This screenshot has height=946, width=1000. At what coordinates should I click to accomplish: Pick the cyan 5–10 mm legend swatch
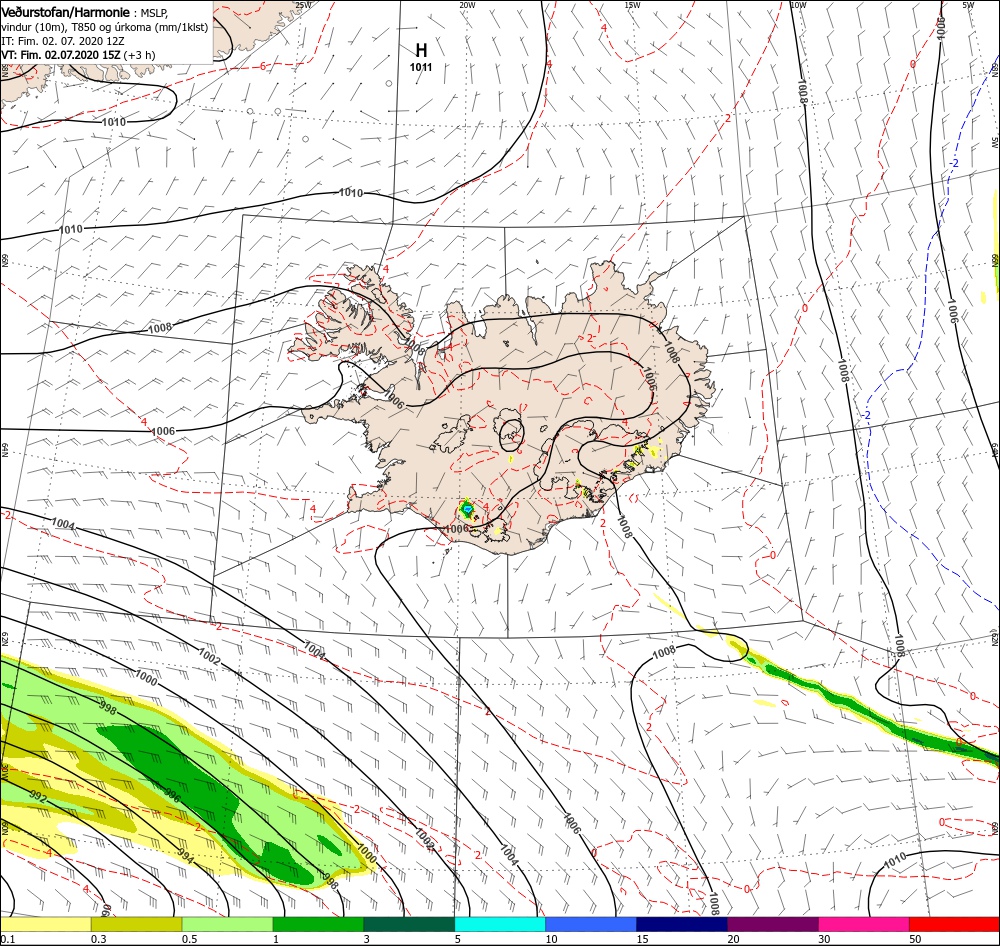(500, 924)
